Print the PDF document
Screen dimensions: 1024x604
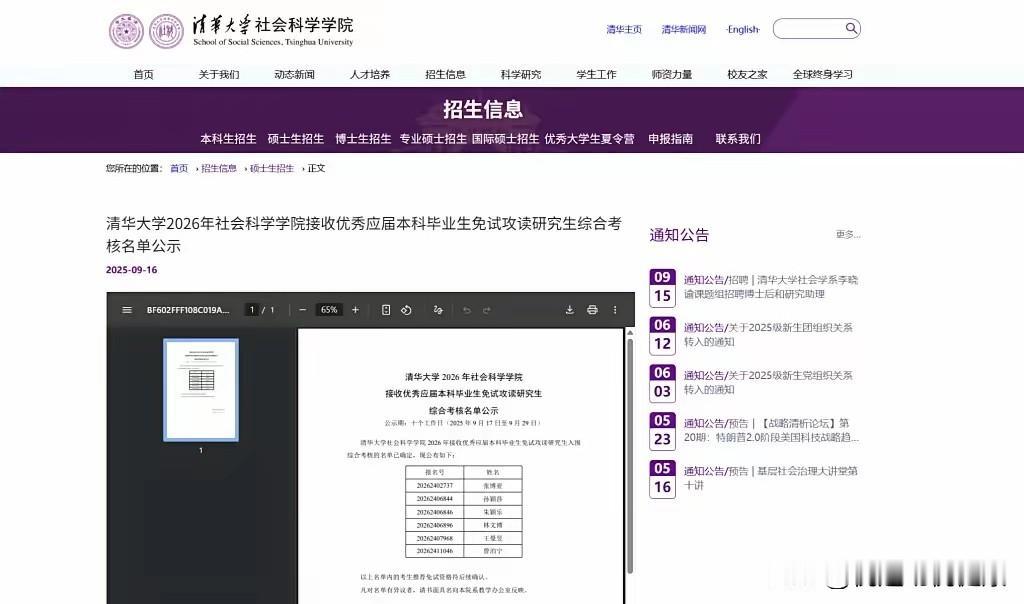click(592, 310)
